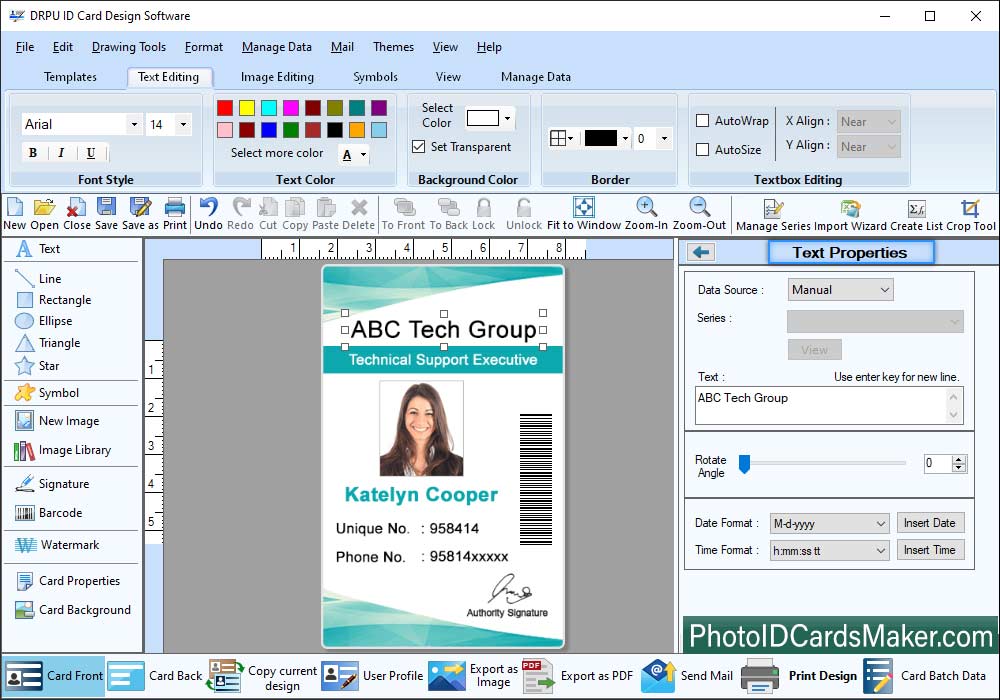This screenshot has width=1000, height=700.
Task: Switch to the Templates ribbon tab
Action: pos(70,77)
